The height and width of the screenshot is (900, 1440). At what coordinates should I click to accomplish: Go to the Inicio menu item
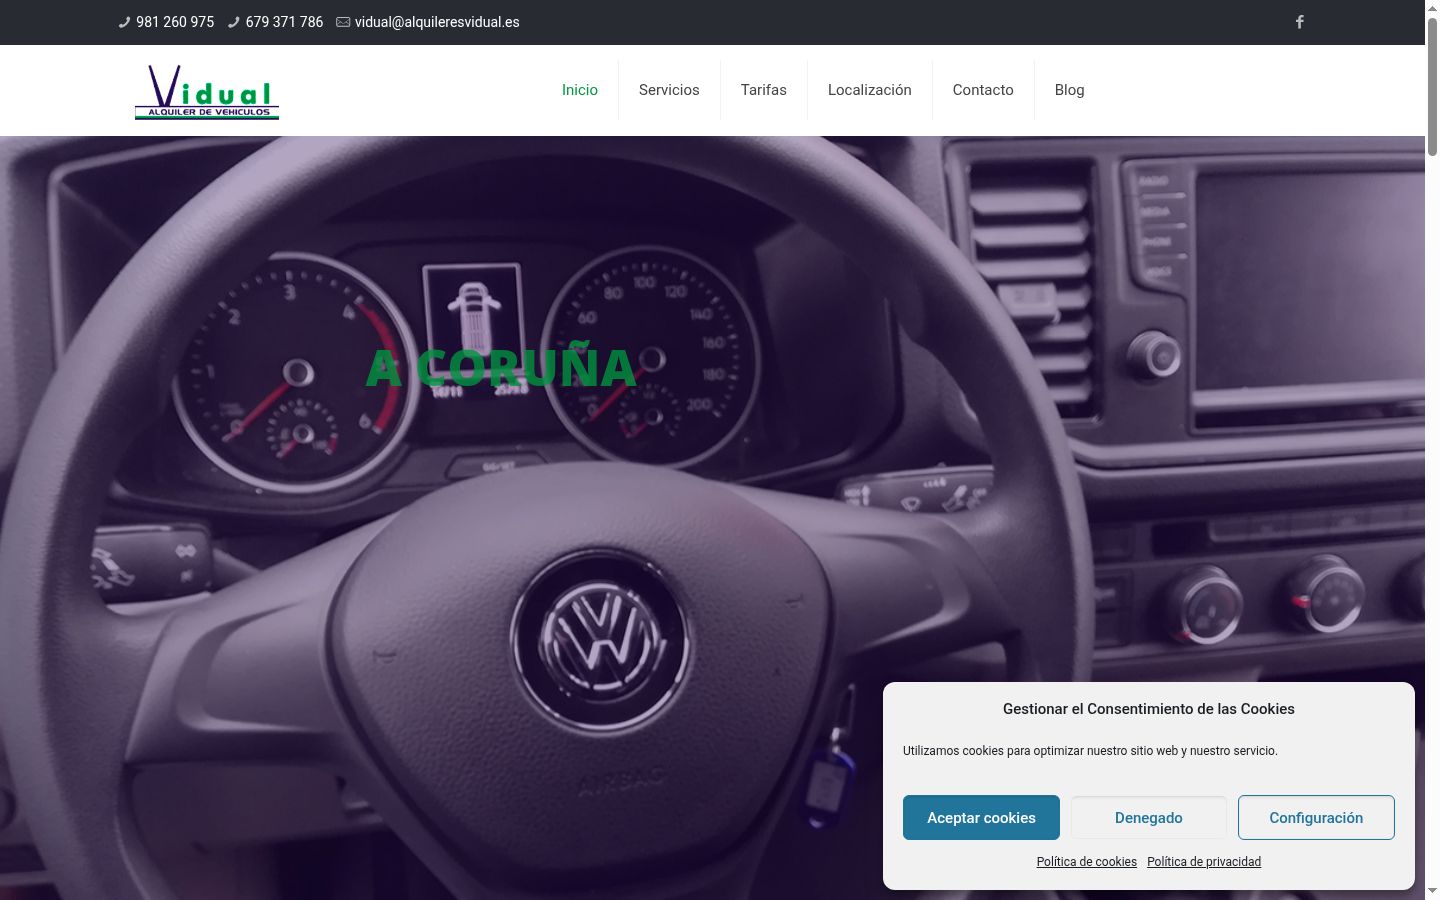[580, 90]
